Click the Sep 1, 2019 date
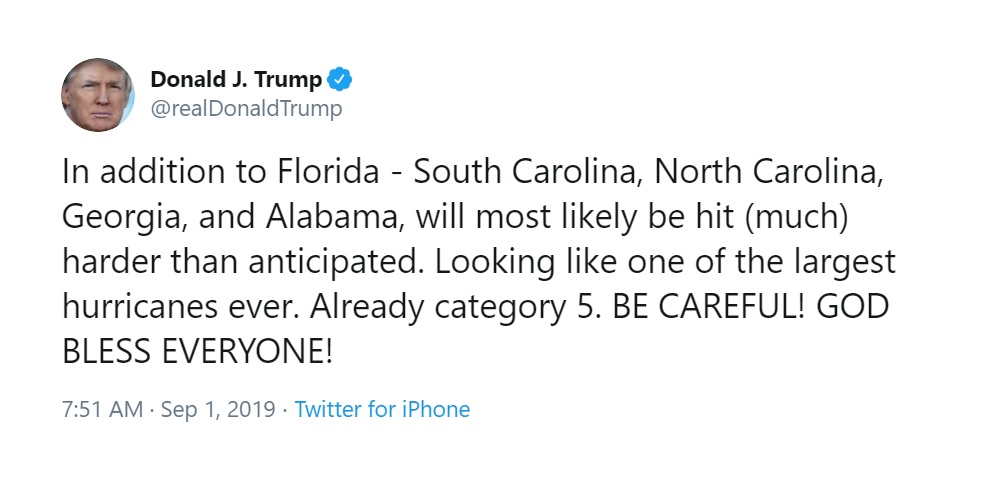This screenshot has height=499, width=999. point(218,409)
